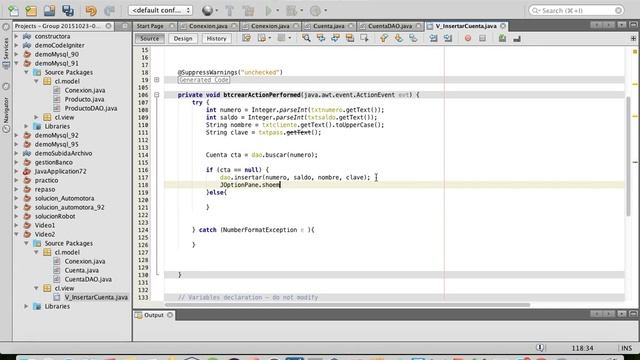Toggle the History view button
The height and width of the screenshot is (360, 640).
216,38
